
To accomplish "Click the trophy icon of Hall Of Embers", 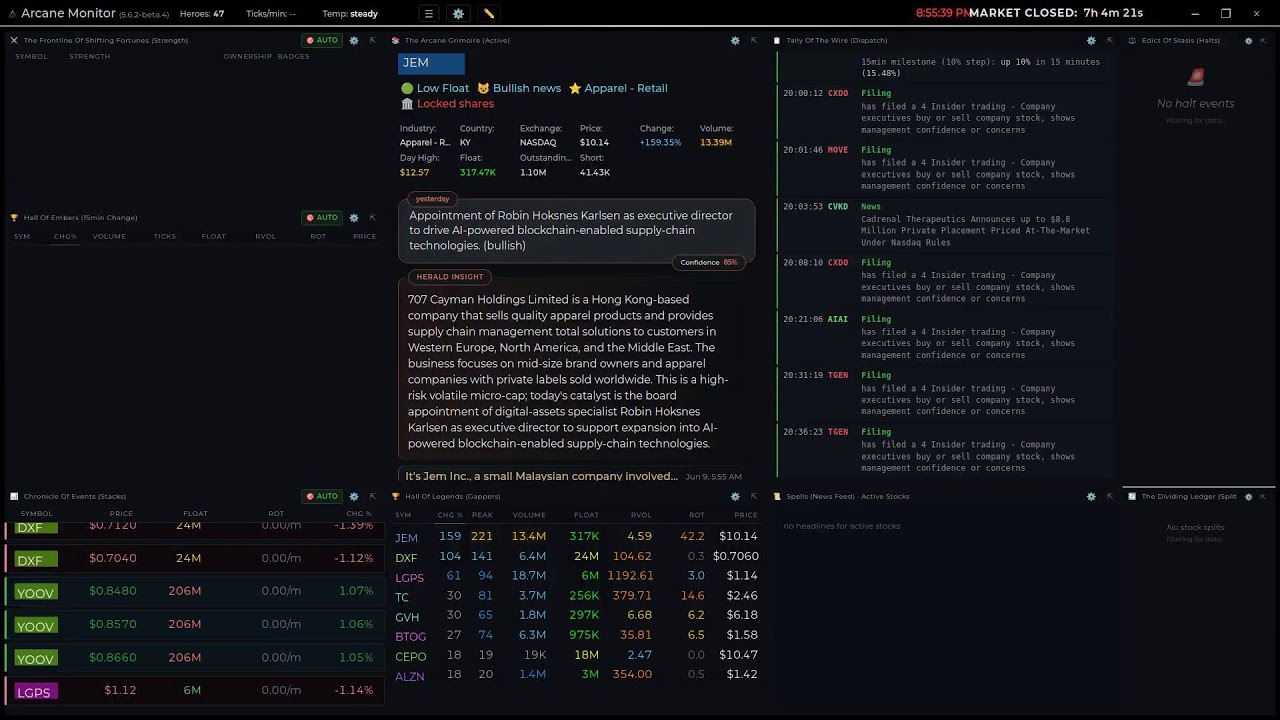I will coord(14,217).
